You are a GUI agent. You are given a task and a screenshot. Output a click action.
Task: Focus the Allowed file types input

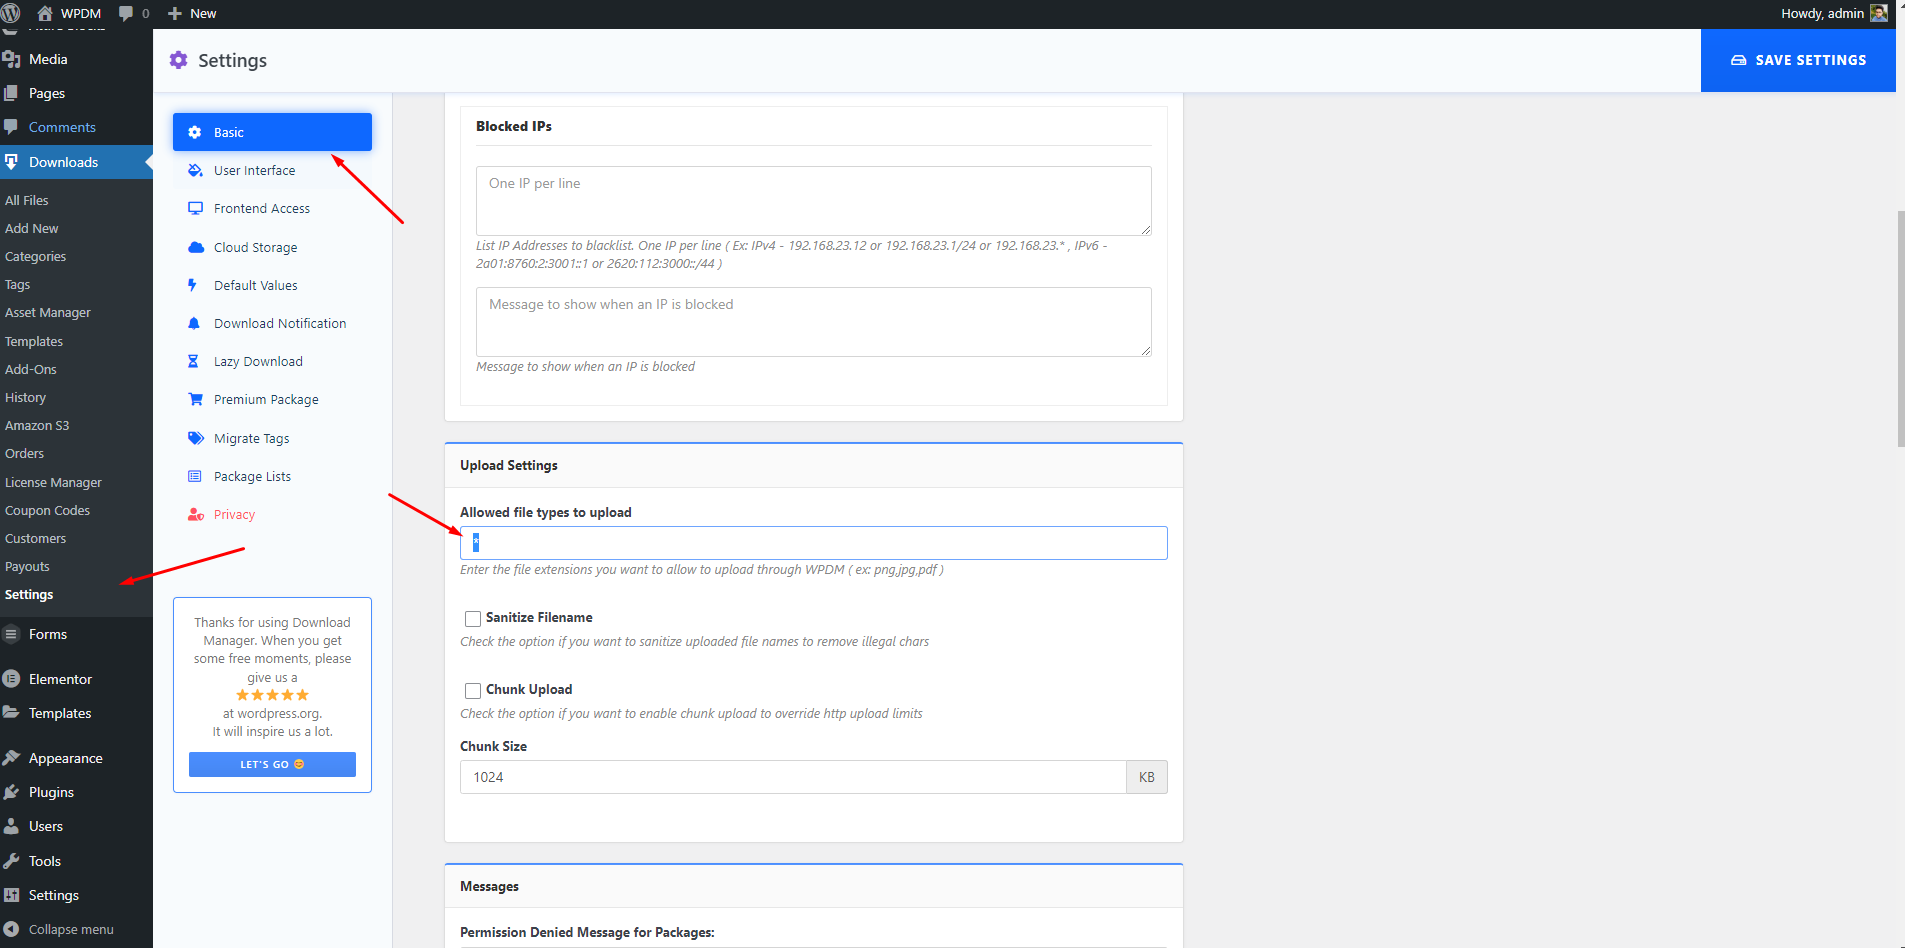(x=813, y=543)
